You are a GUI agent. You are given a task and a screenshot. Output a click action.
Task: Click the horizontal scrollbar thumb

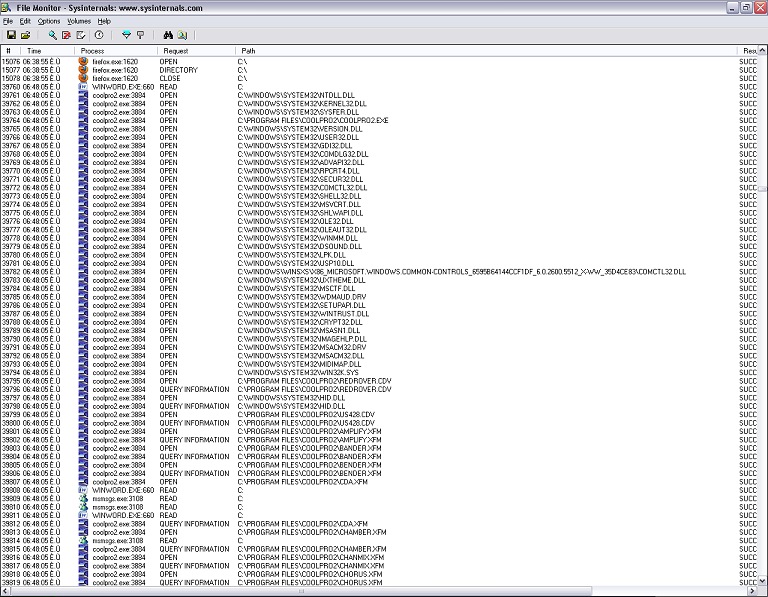pos(301,591)
